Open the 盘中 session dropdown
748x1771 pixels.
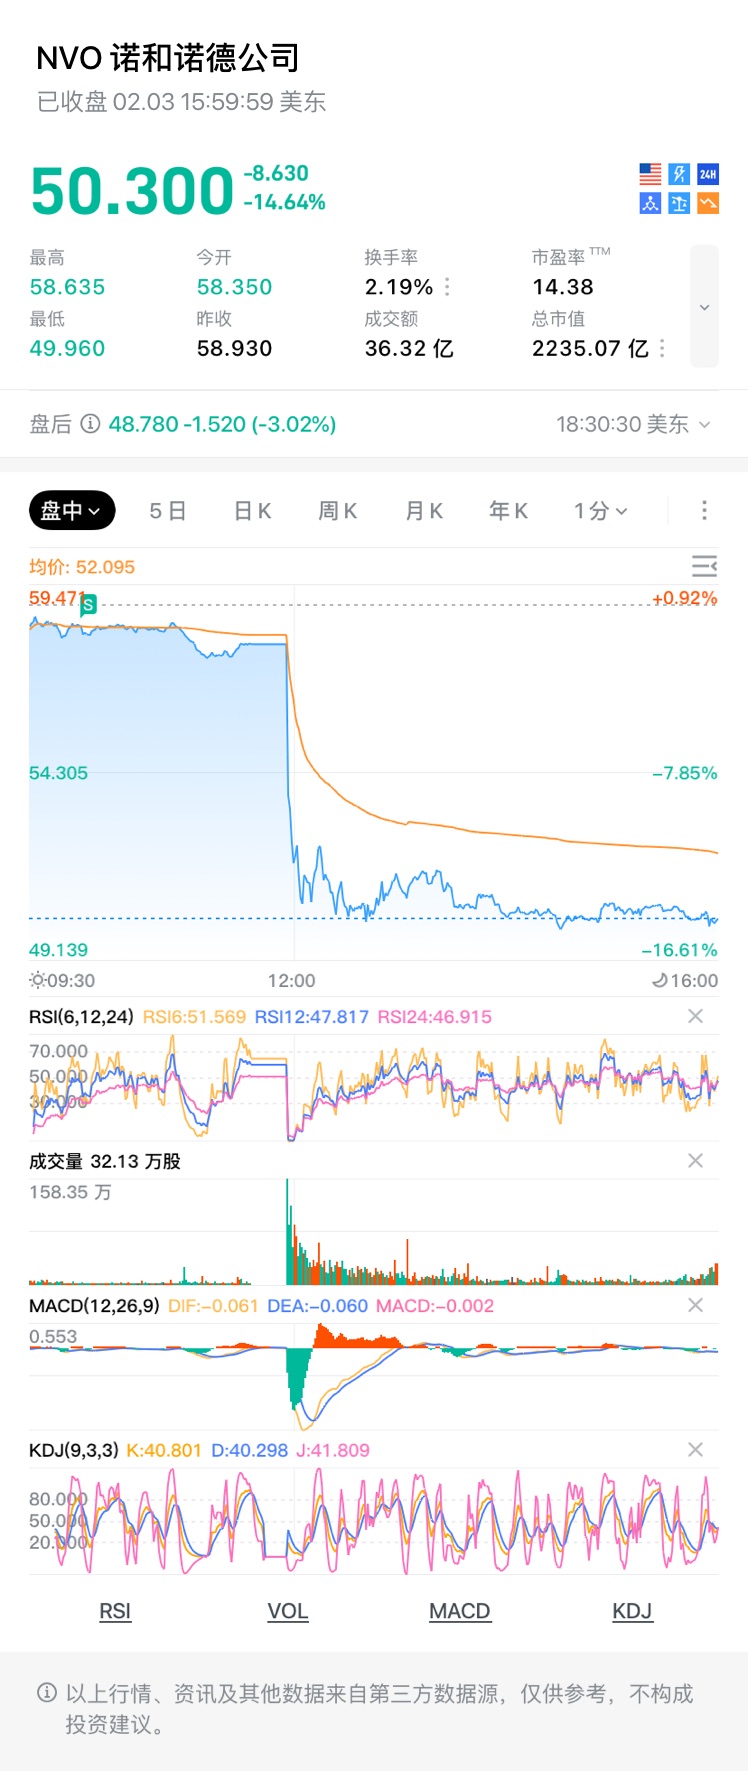[72, 511]
